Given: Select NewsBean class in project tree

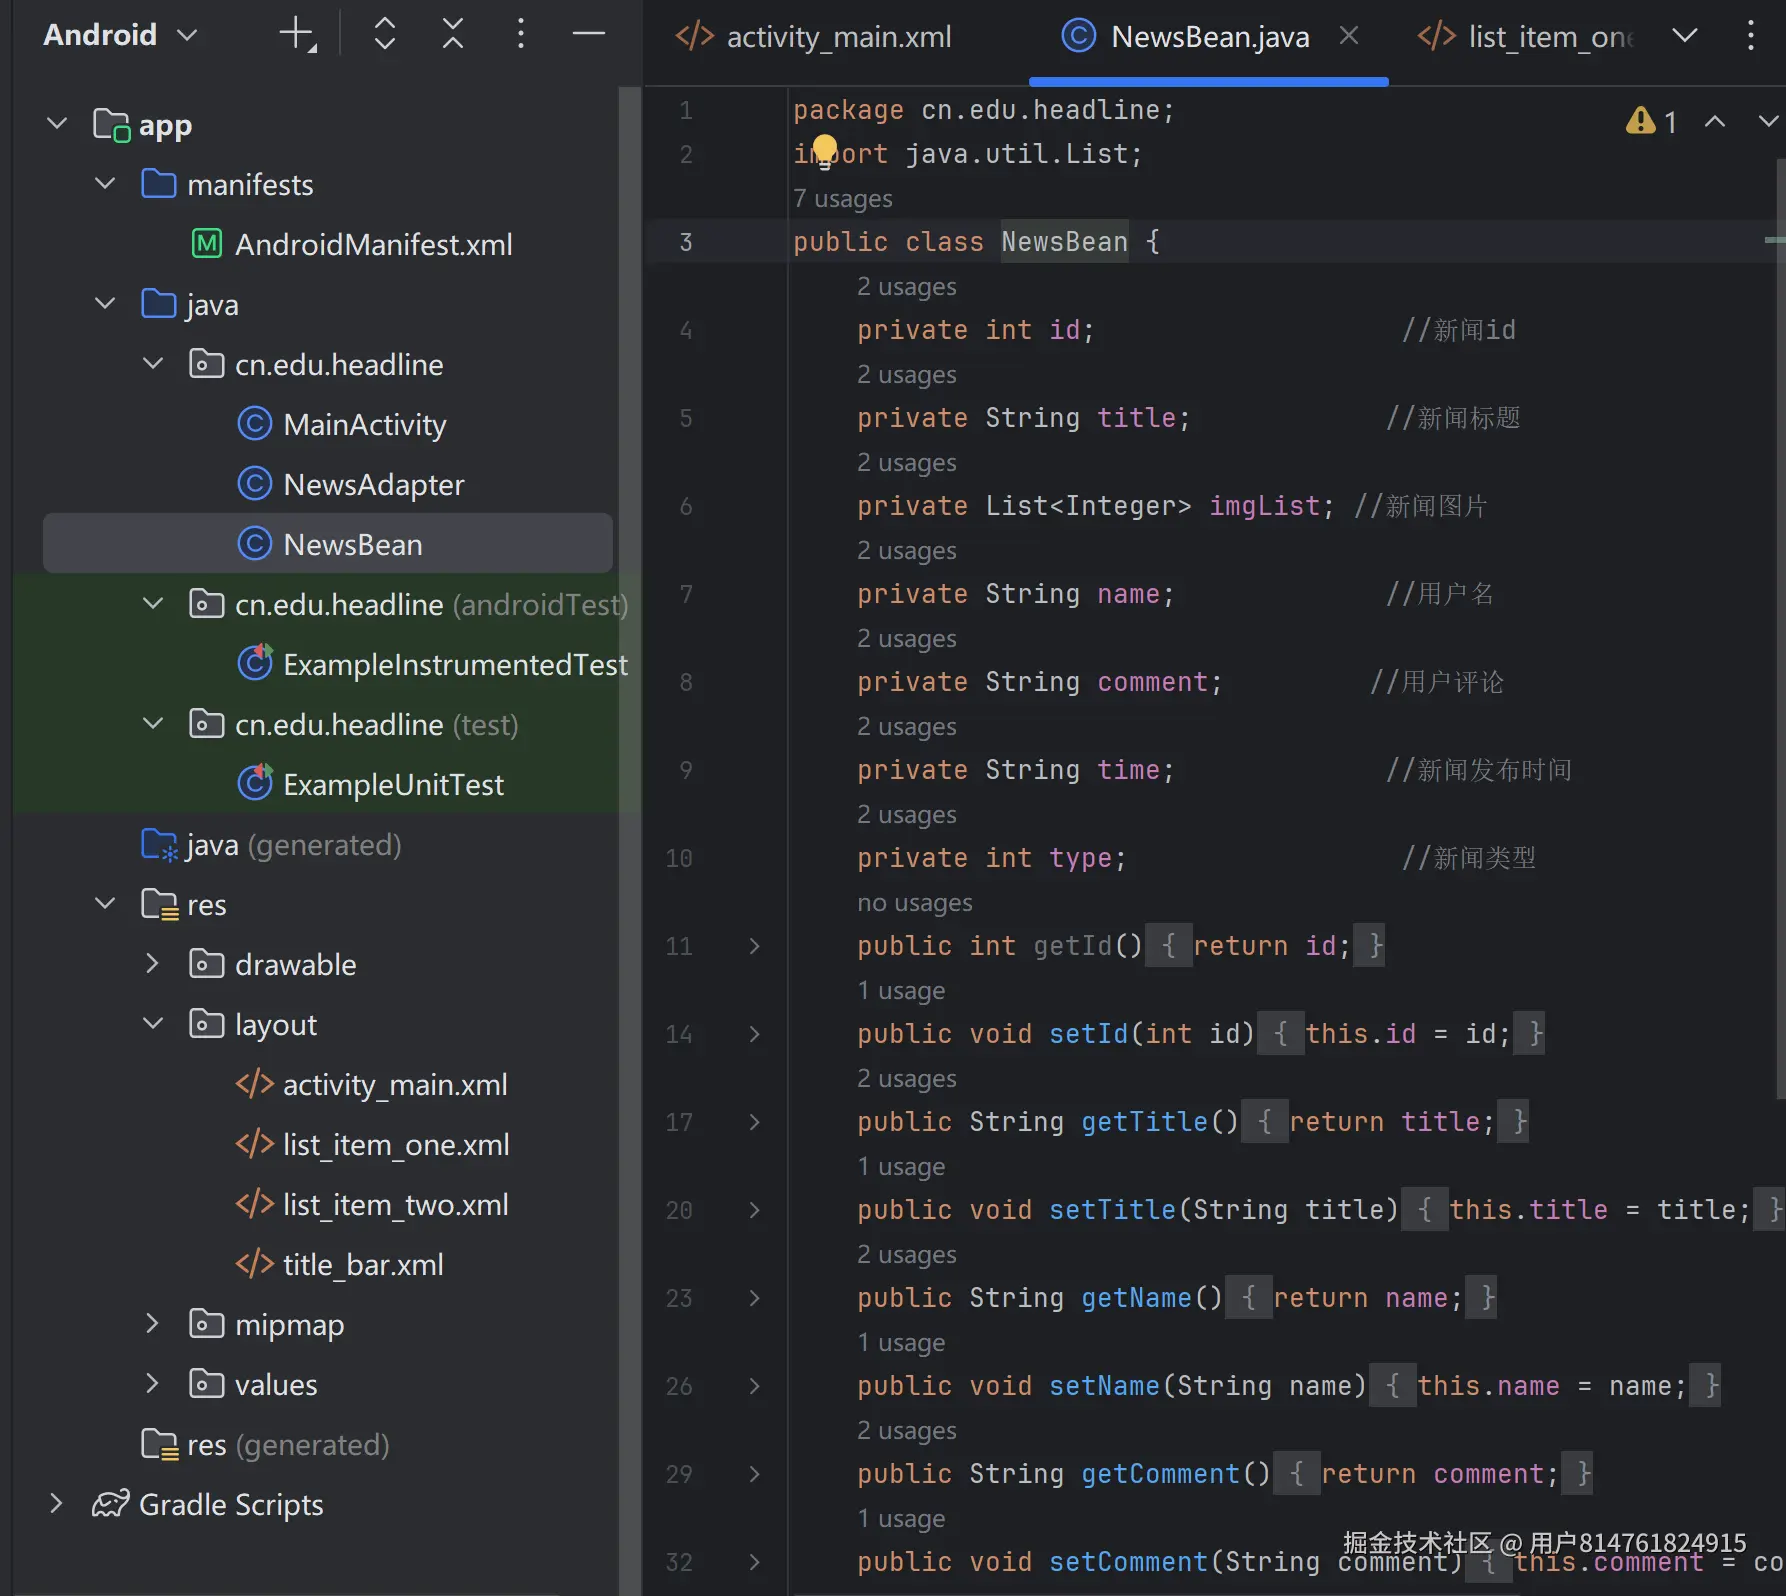Looking at the screenshot, I should 330,544.
